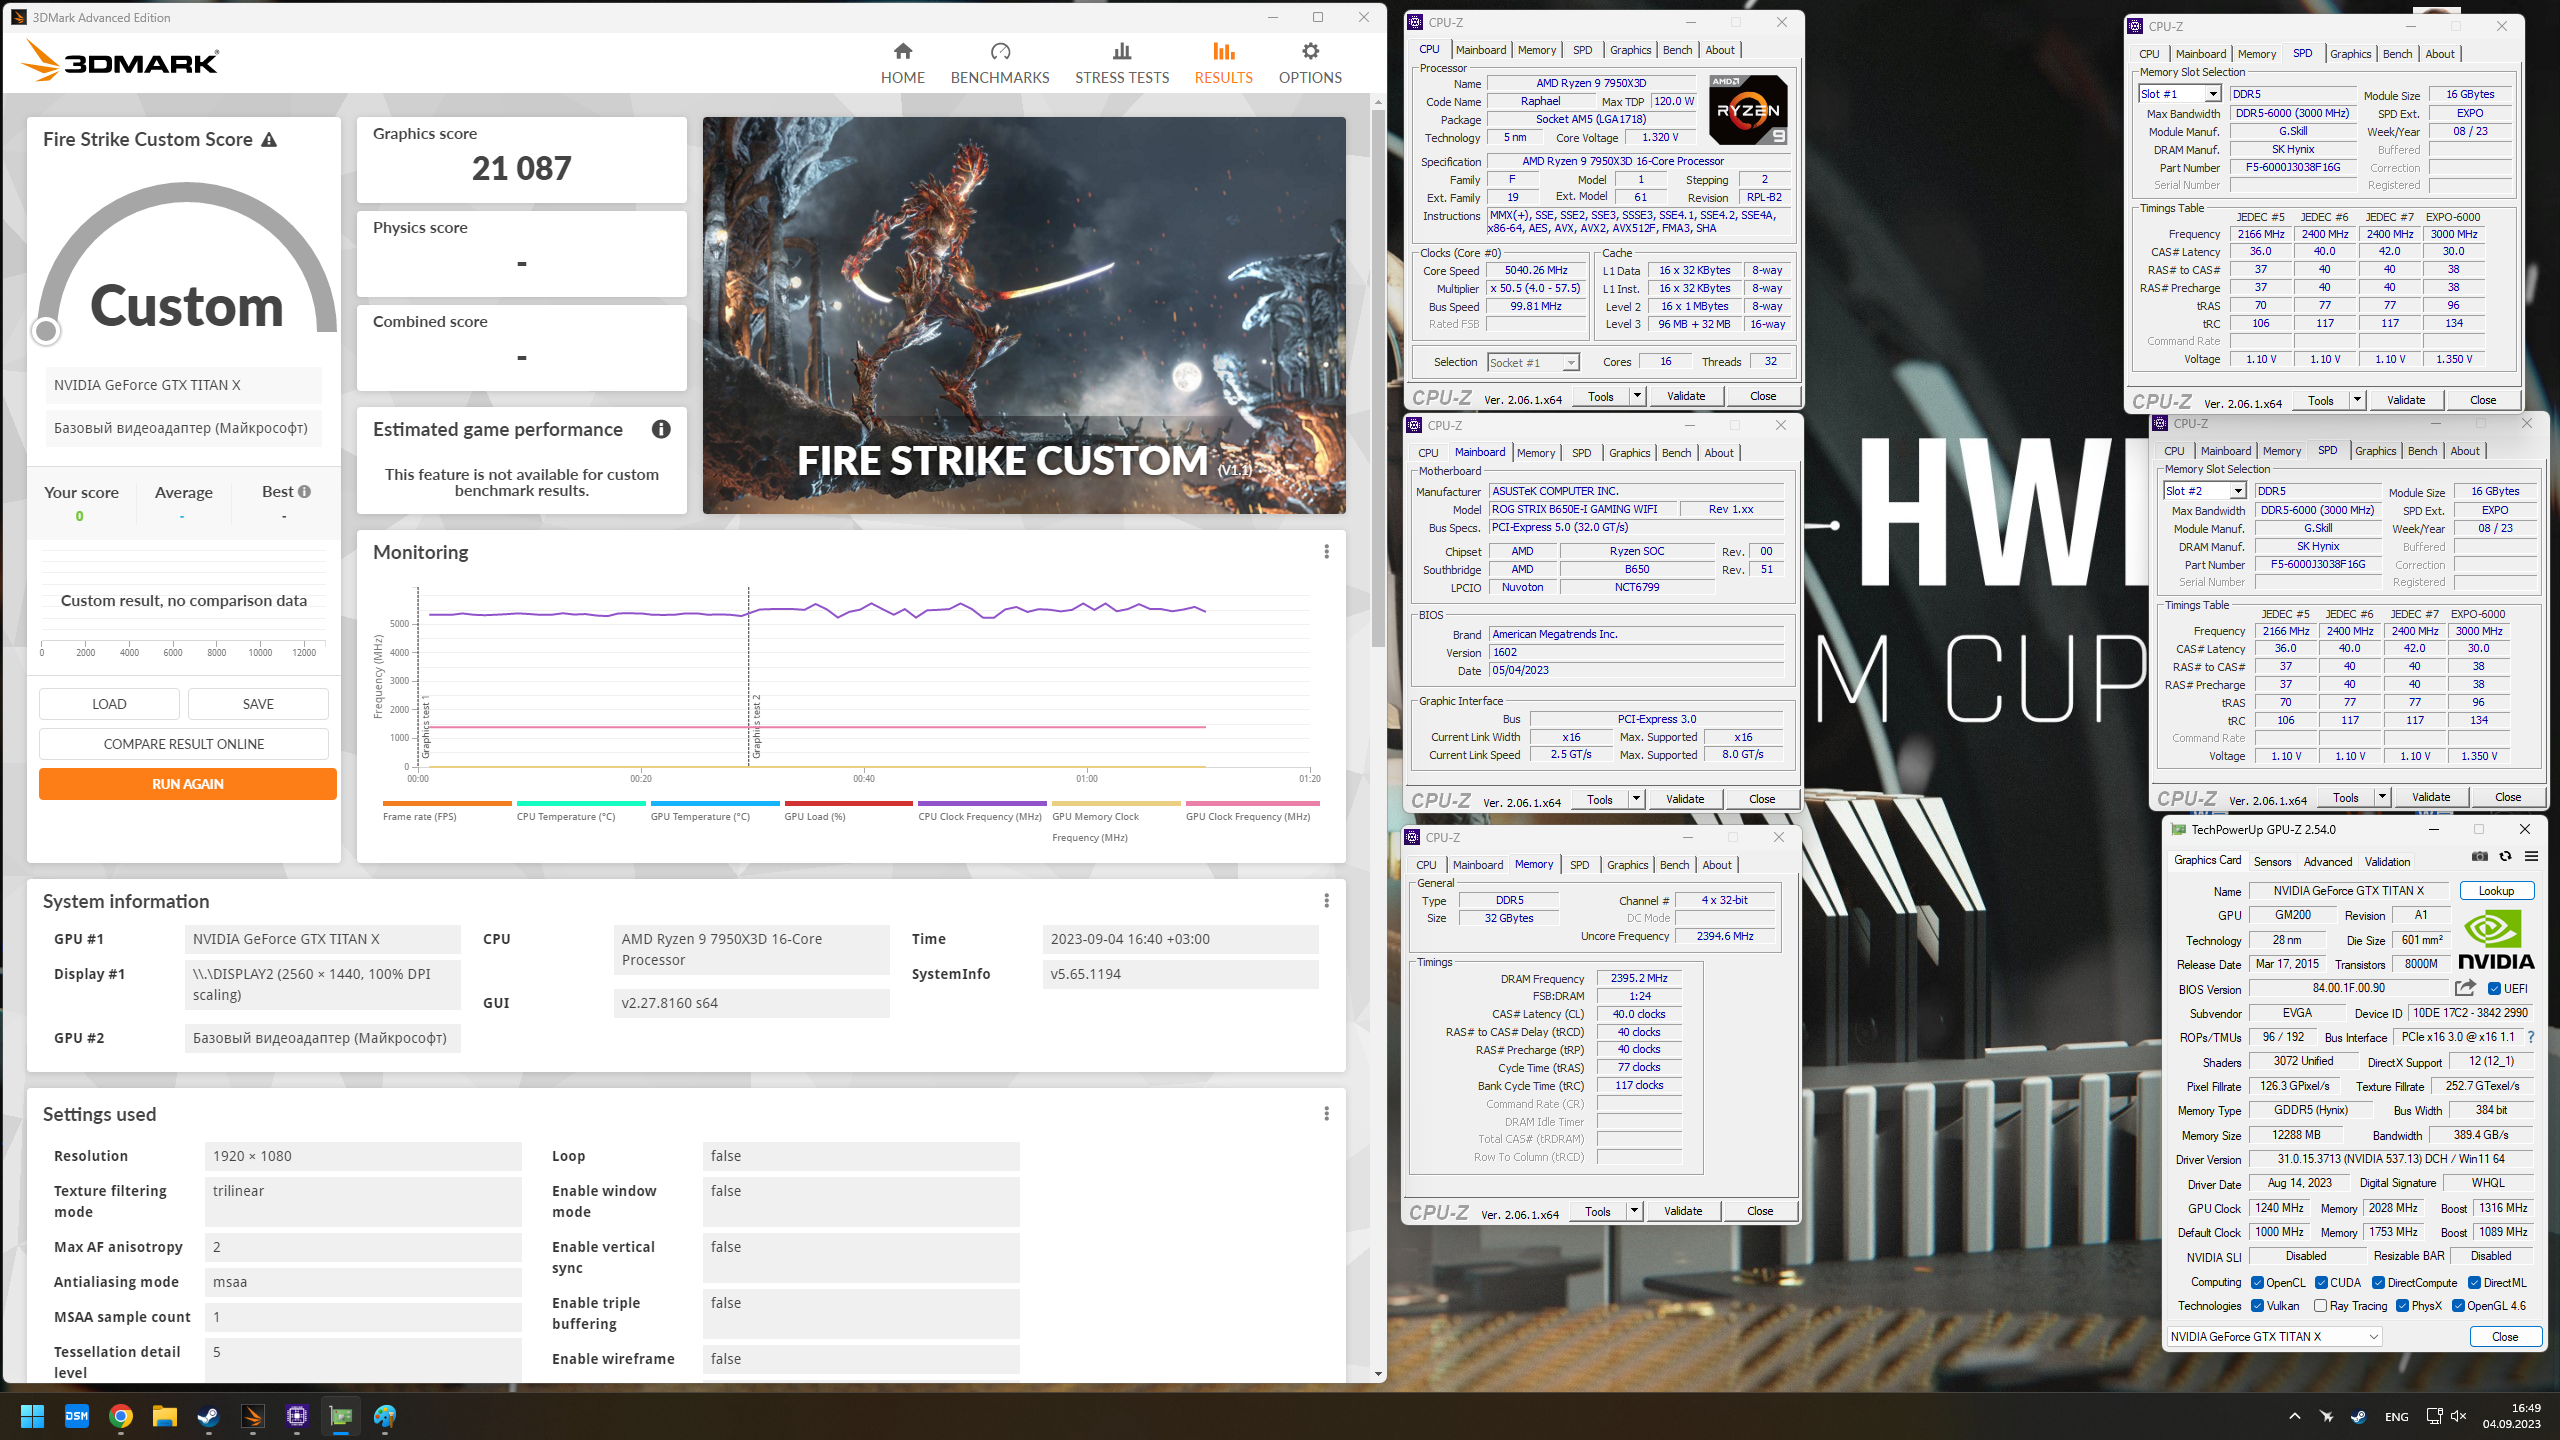2560x1440 pixels.
Task: Click COMPARE RESULT ONLINE
Action: (x=184, y=744)
